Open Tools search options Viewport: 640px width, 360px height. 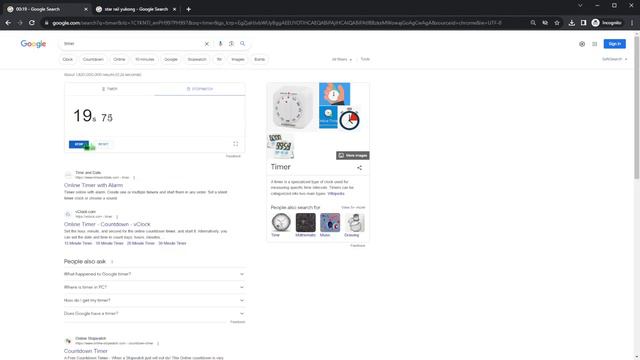[365, 59]
